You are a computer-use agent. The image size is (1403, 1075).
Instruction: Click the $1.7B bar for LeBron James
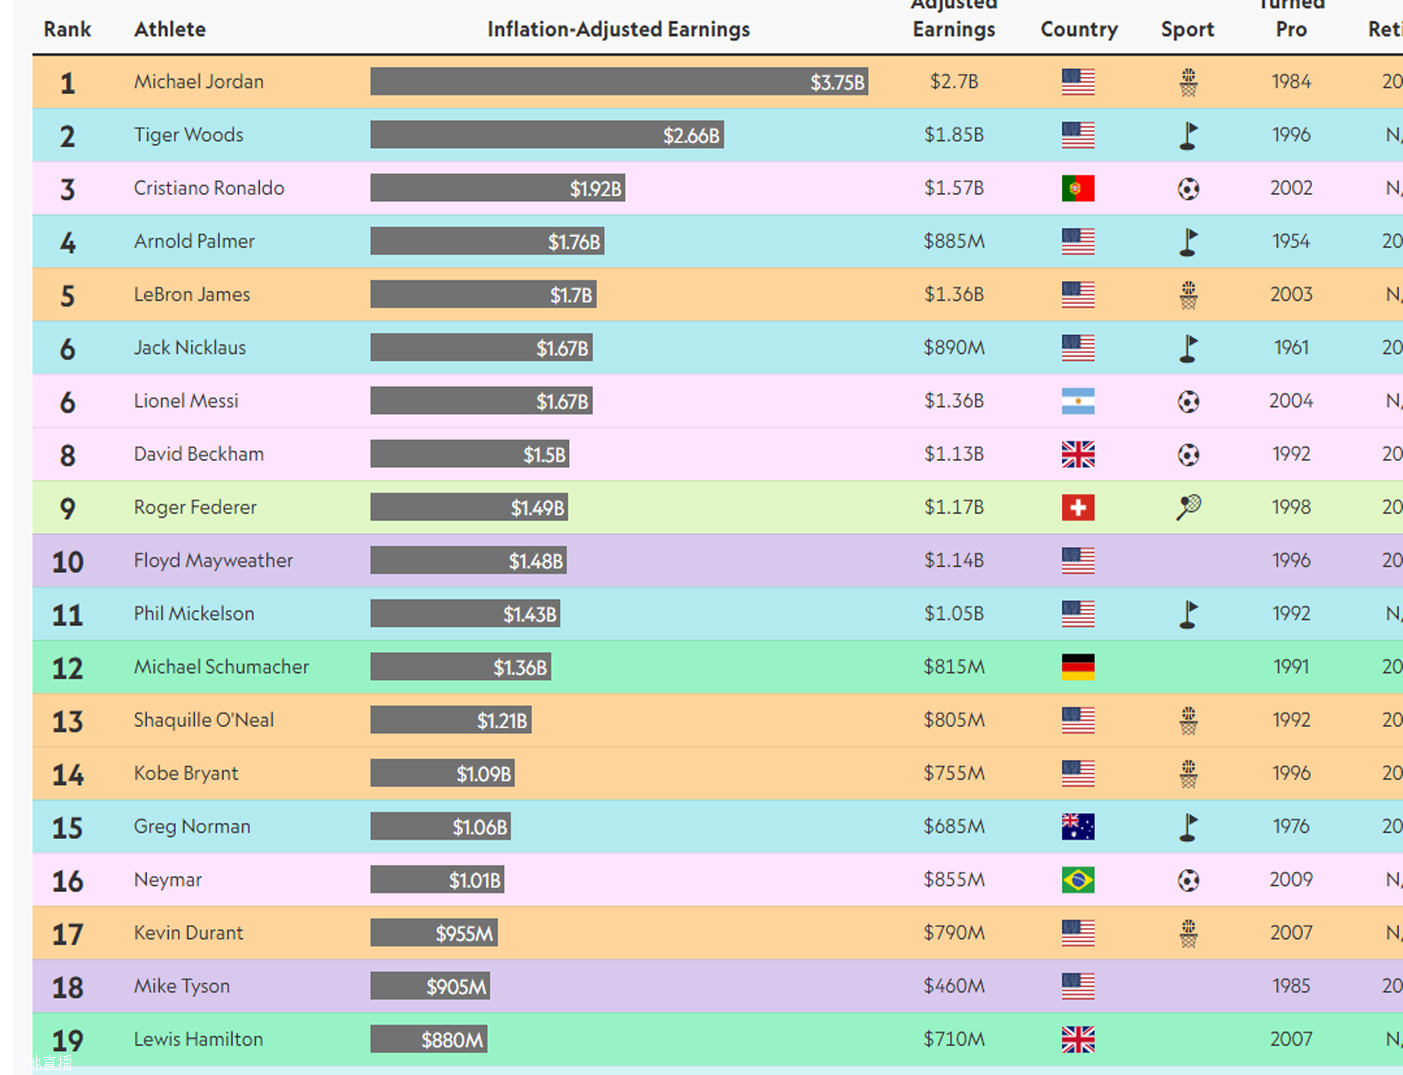[x=483, y=295]
